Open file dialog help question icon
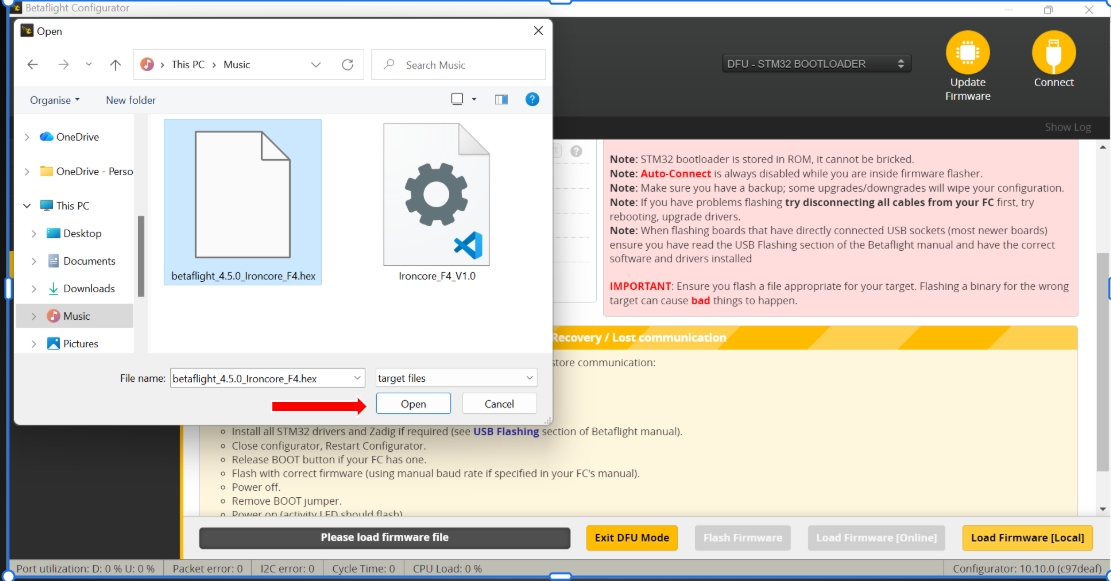This screenshot has height=581, width=1111. coord(532,100)
